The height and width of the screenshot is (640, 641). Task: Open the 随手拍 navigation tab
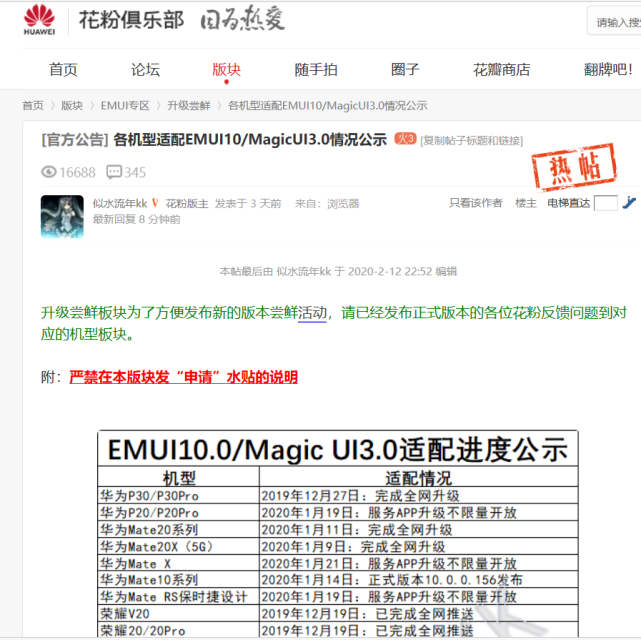click(x=316, y=70)
